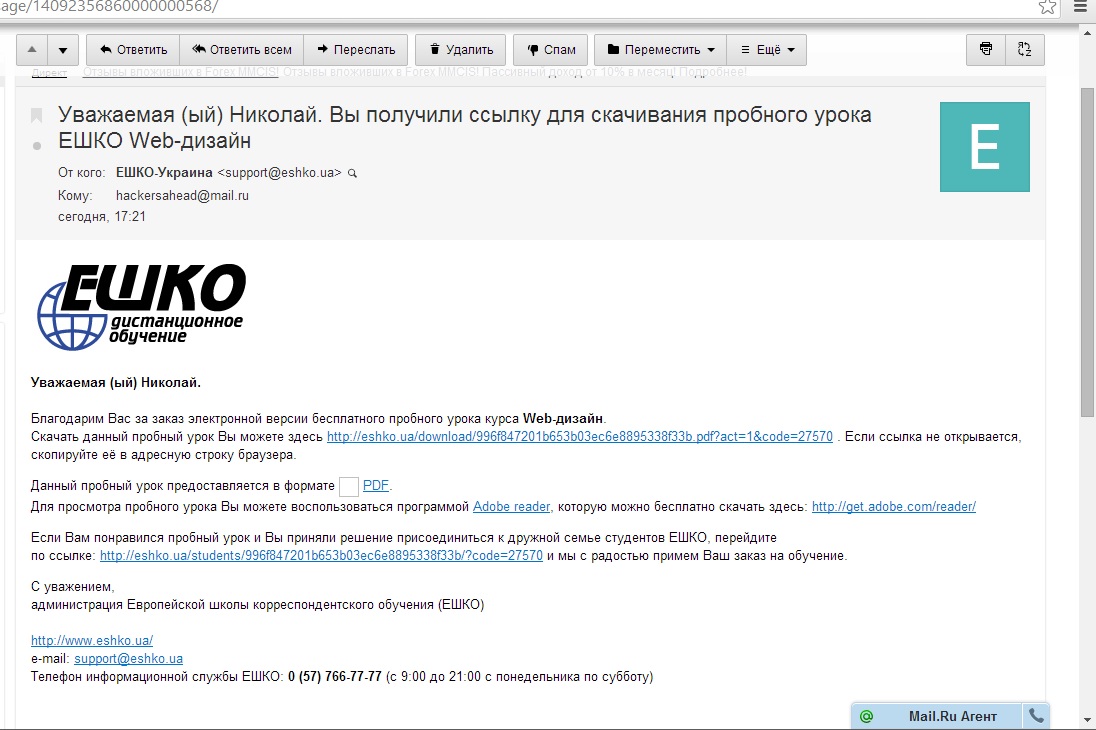
Task: Forward the email with Переслать
Action: [356, 50]
